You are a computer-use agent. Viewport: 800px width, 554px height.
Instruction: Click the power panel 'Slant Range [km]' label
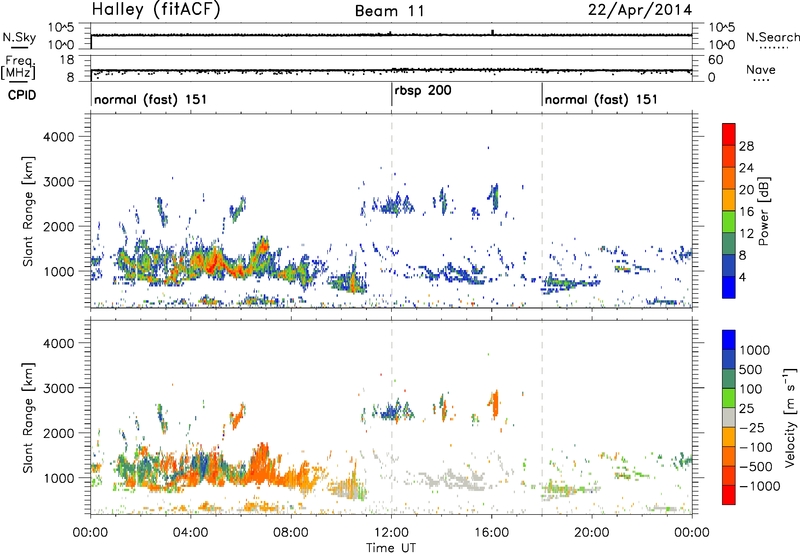28,211
